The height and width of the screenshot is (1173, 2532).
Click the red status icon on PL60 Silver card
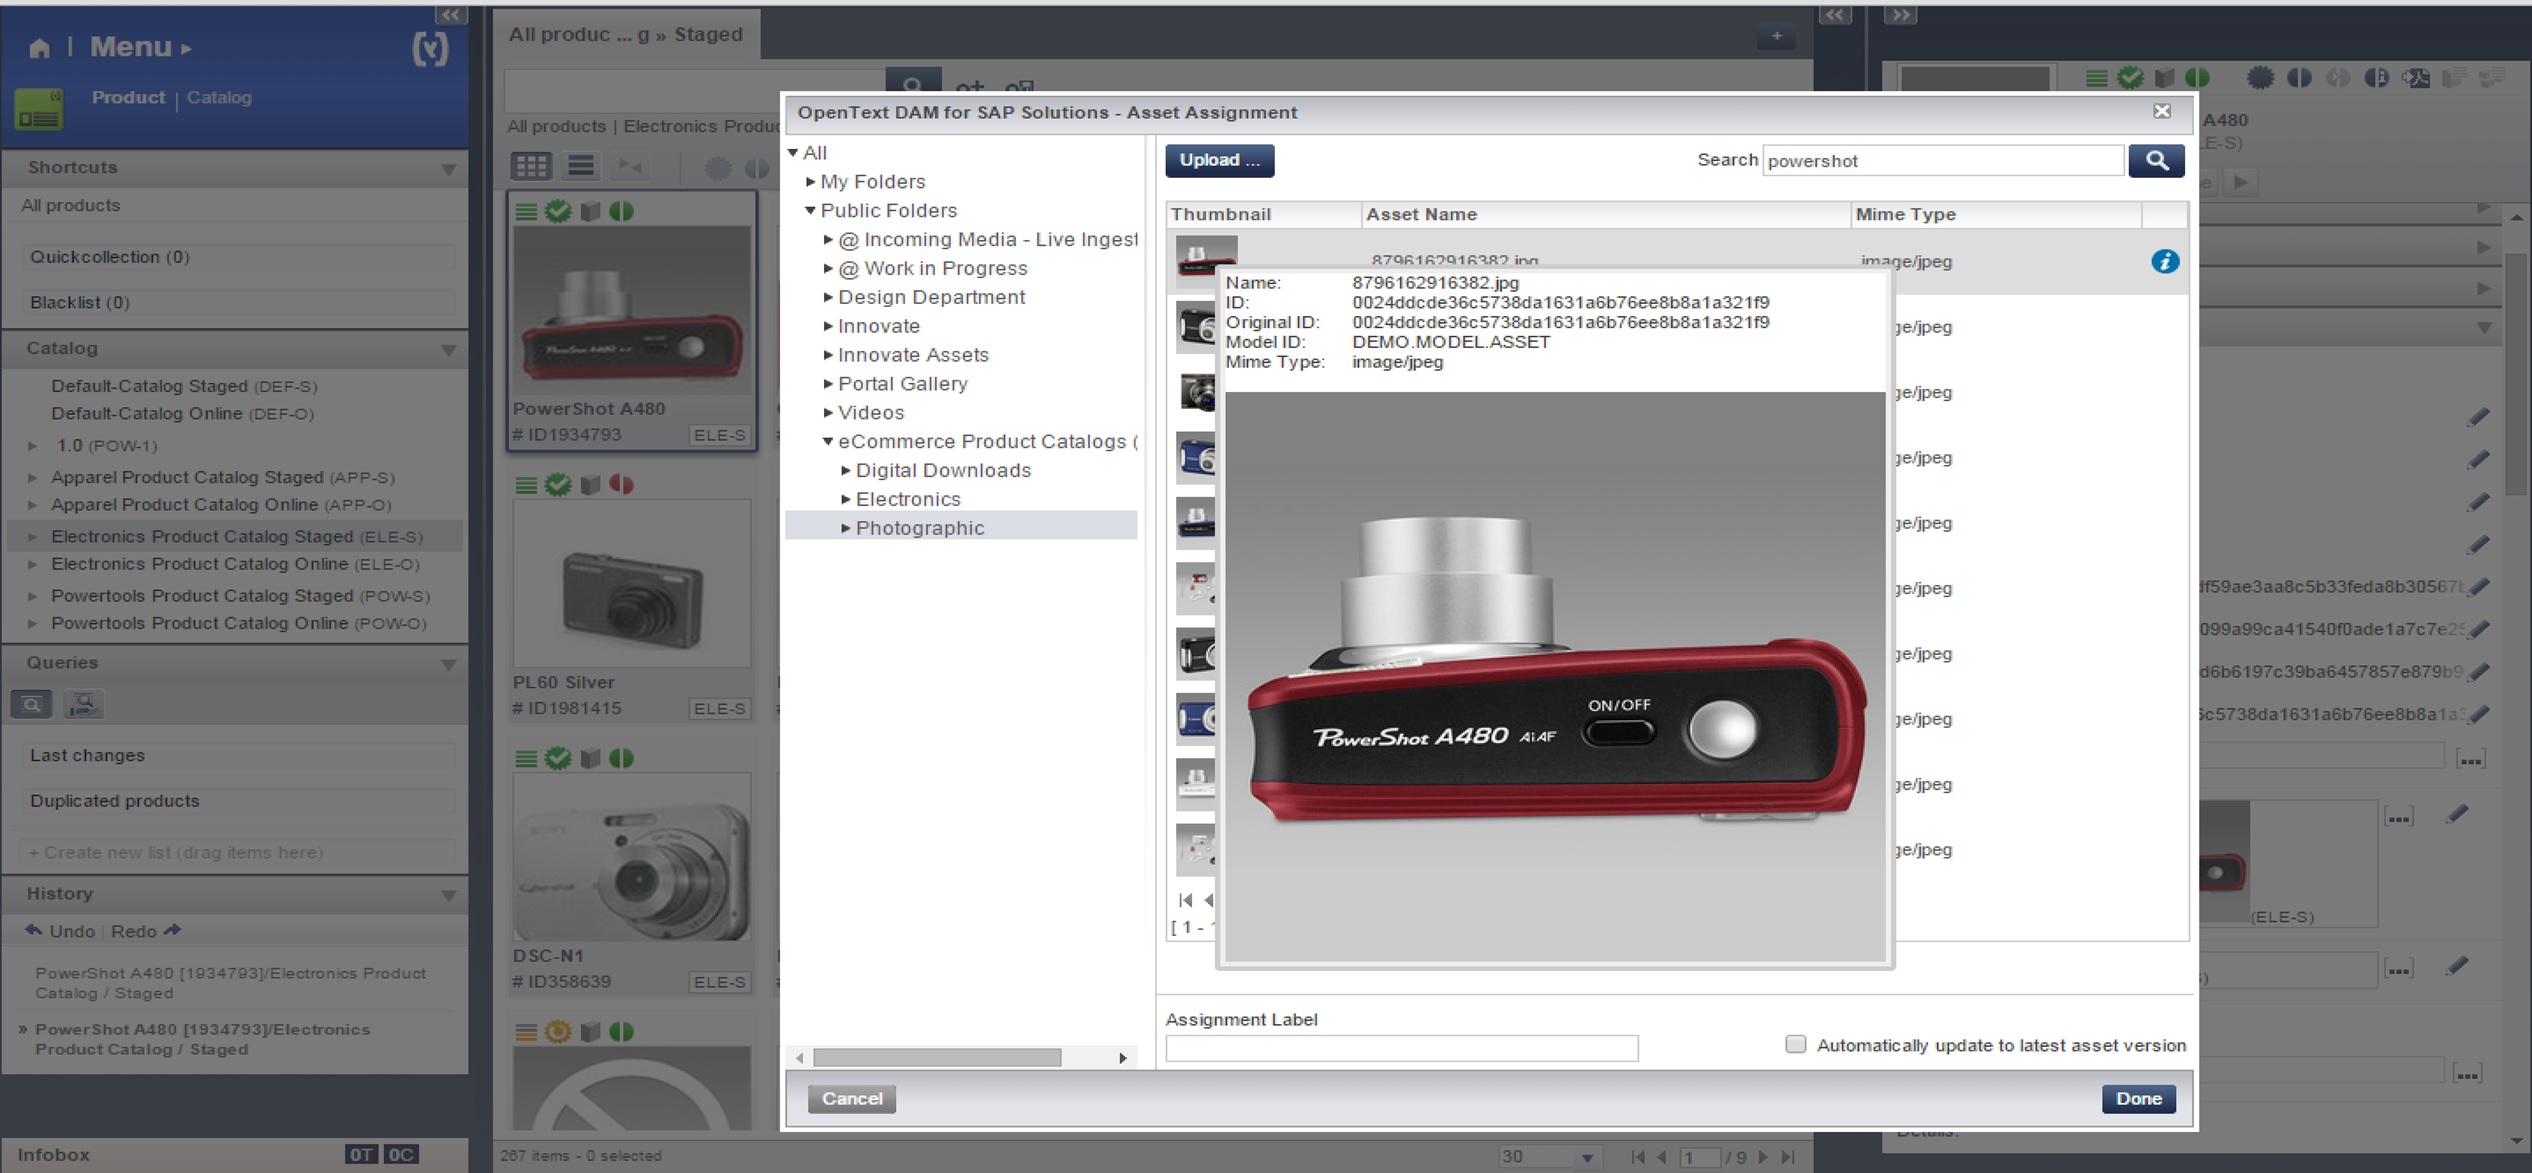click(x=621, y=484)
